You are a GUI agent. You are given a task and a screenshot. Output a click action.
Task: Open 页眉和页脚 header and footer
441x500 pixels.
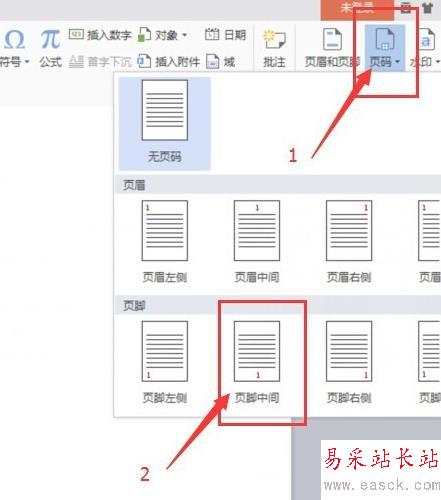coord(332,48)
